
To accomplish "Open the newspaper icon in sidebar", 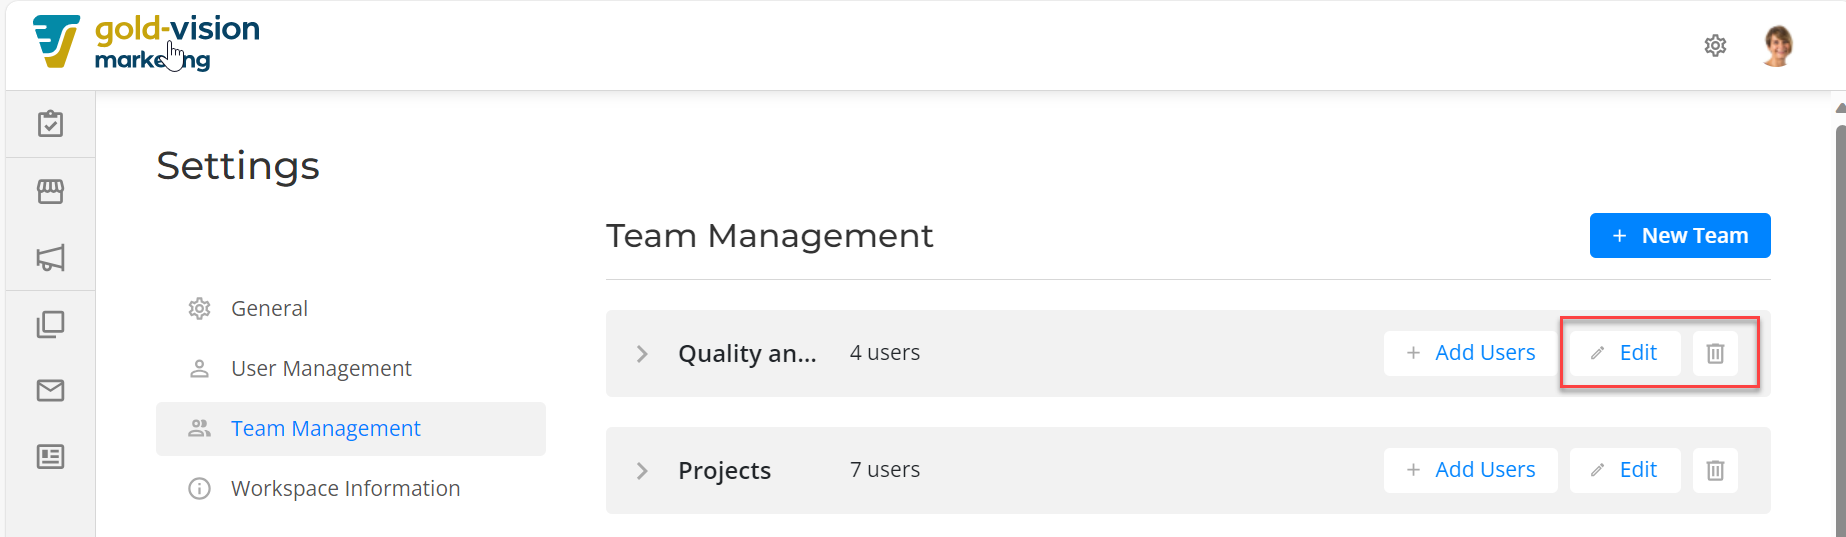I will (50, 457).
